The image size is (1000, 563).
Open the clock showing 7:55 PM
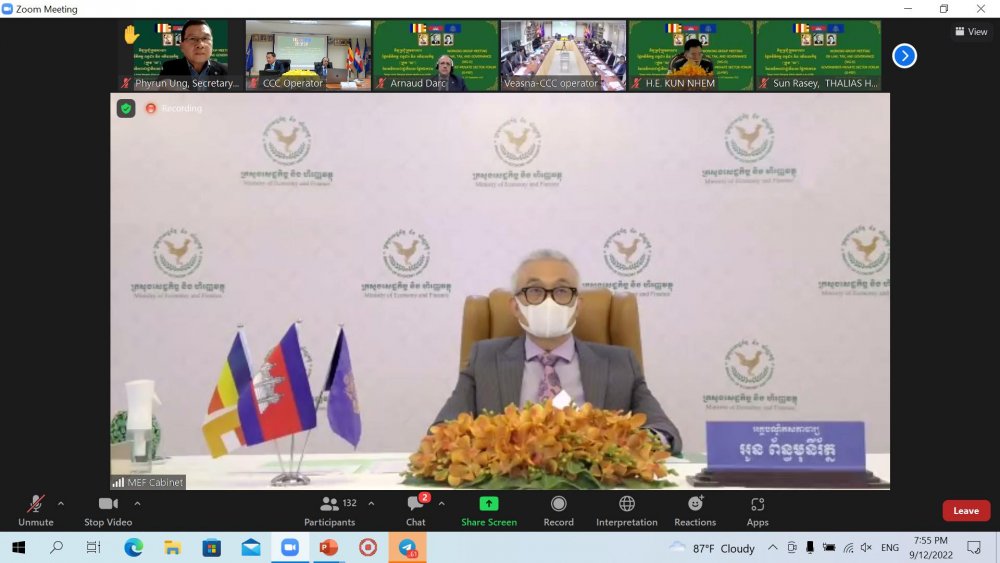tap(930, 548)
